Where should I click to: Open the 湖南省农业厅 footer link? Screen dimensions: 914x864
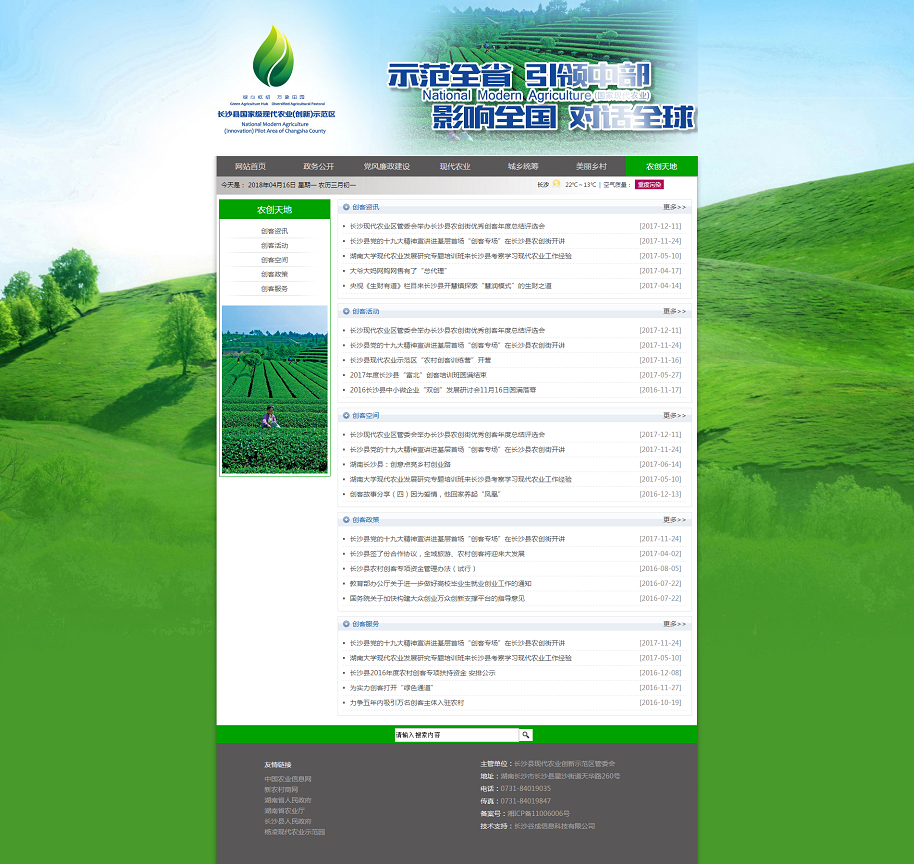284,810
